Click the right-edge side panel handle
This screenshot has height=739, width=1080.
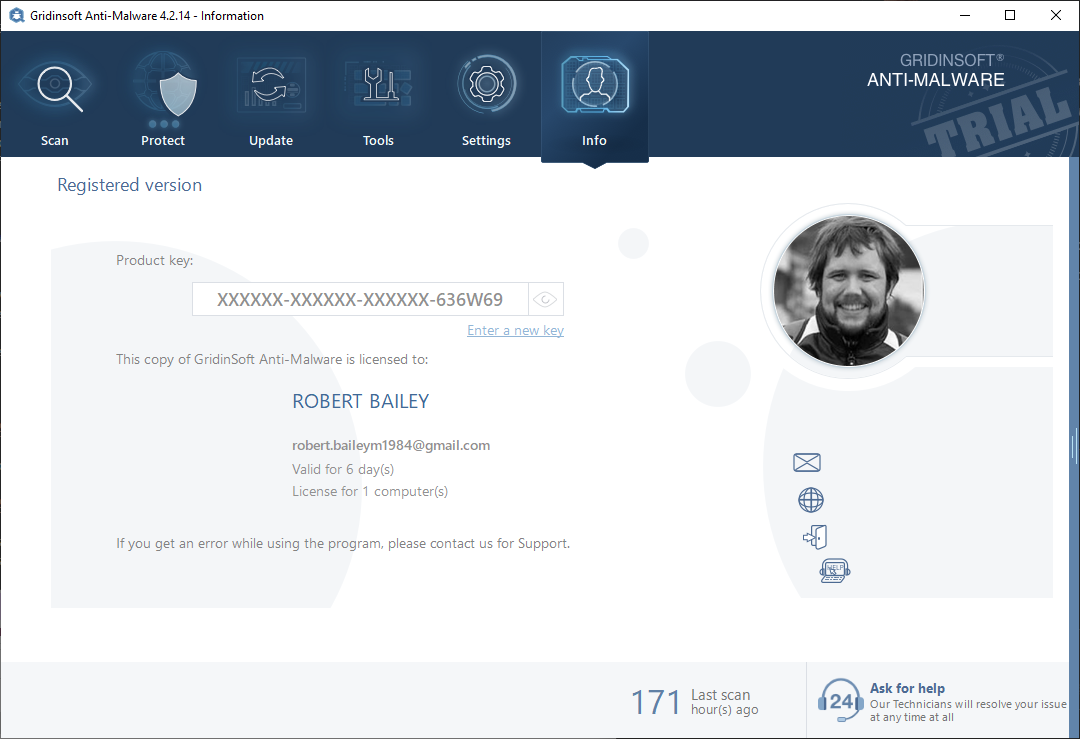coord(1075,441)
